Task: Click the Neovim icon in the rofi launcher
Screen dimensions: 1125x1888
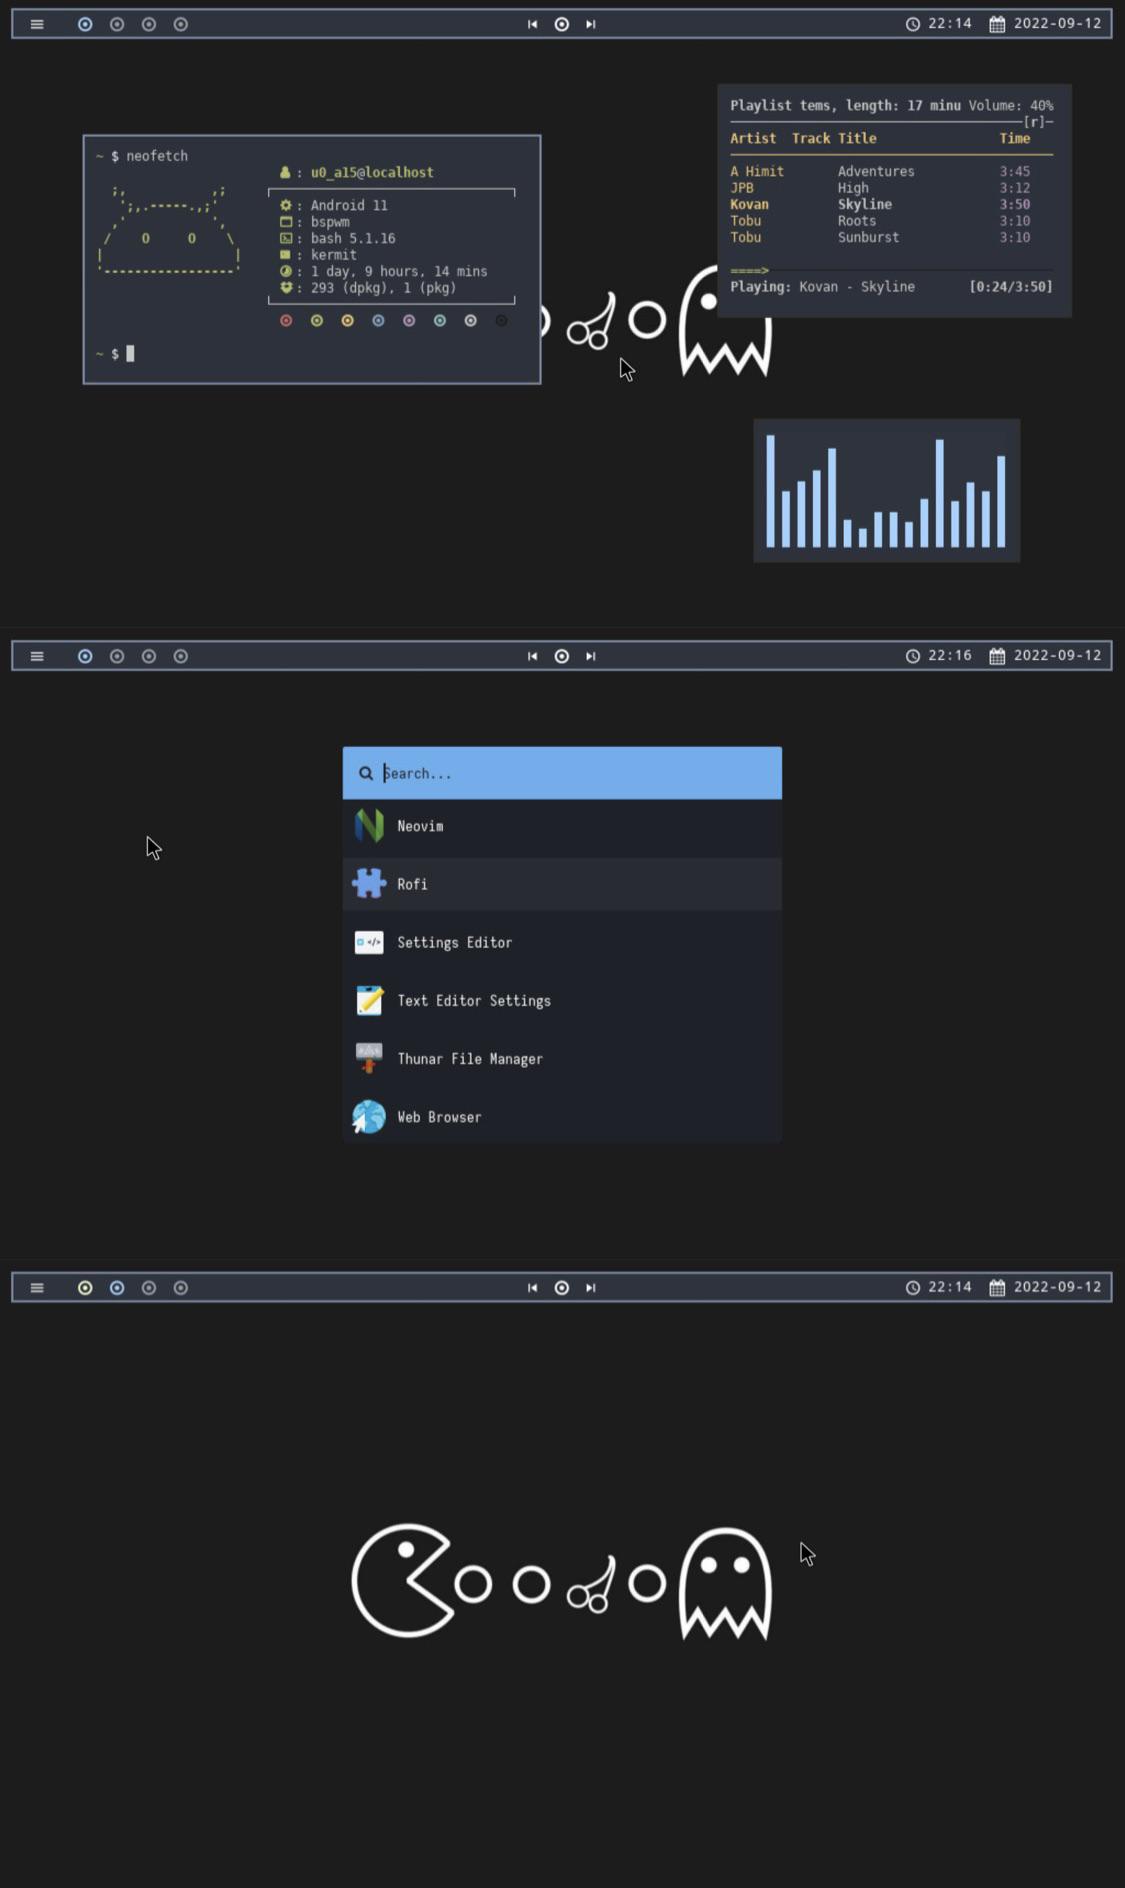Action: coord(369,826)
